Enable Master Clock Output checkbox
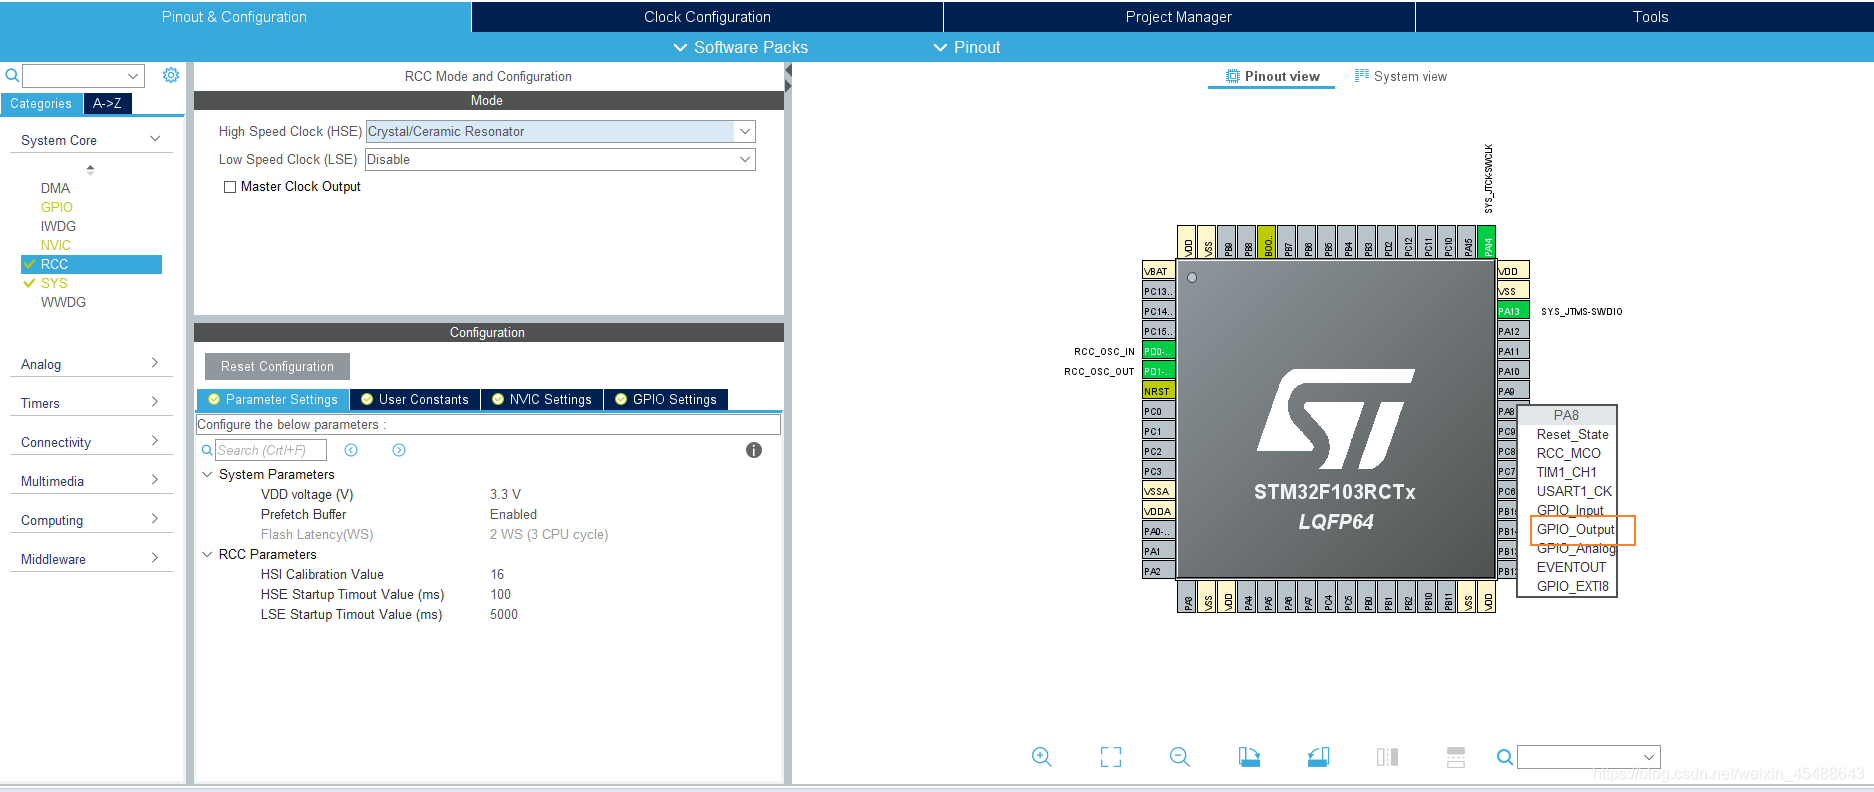 [230, 187]
